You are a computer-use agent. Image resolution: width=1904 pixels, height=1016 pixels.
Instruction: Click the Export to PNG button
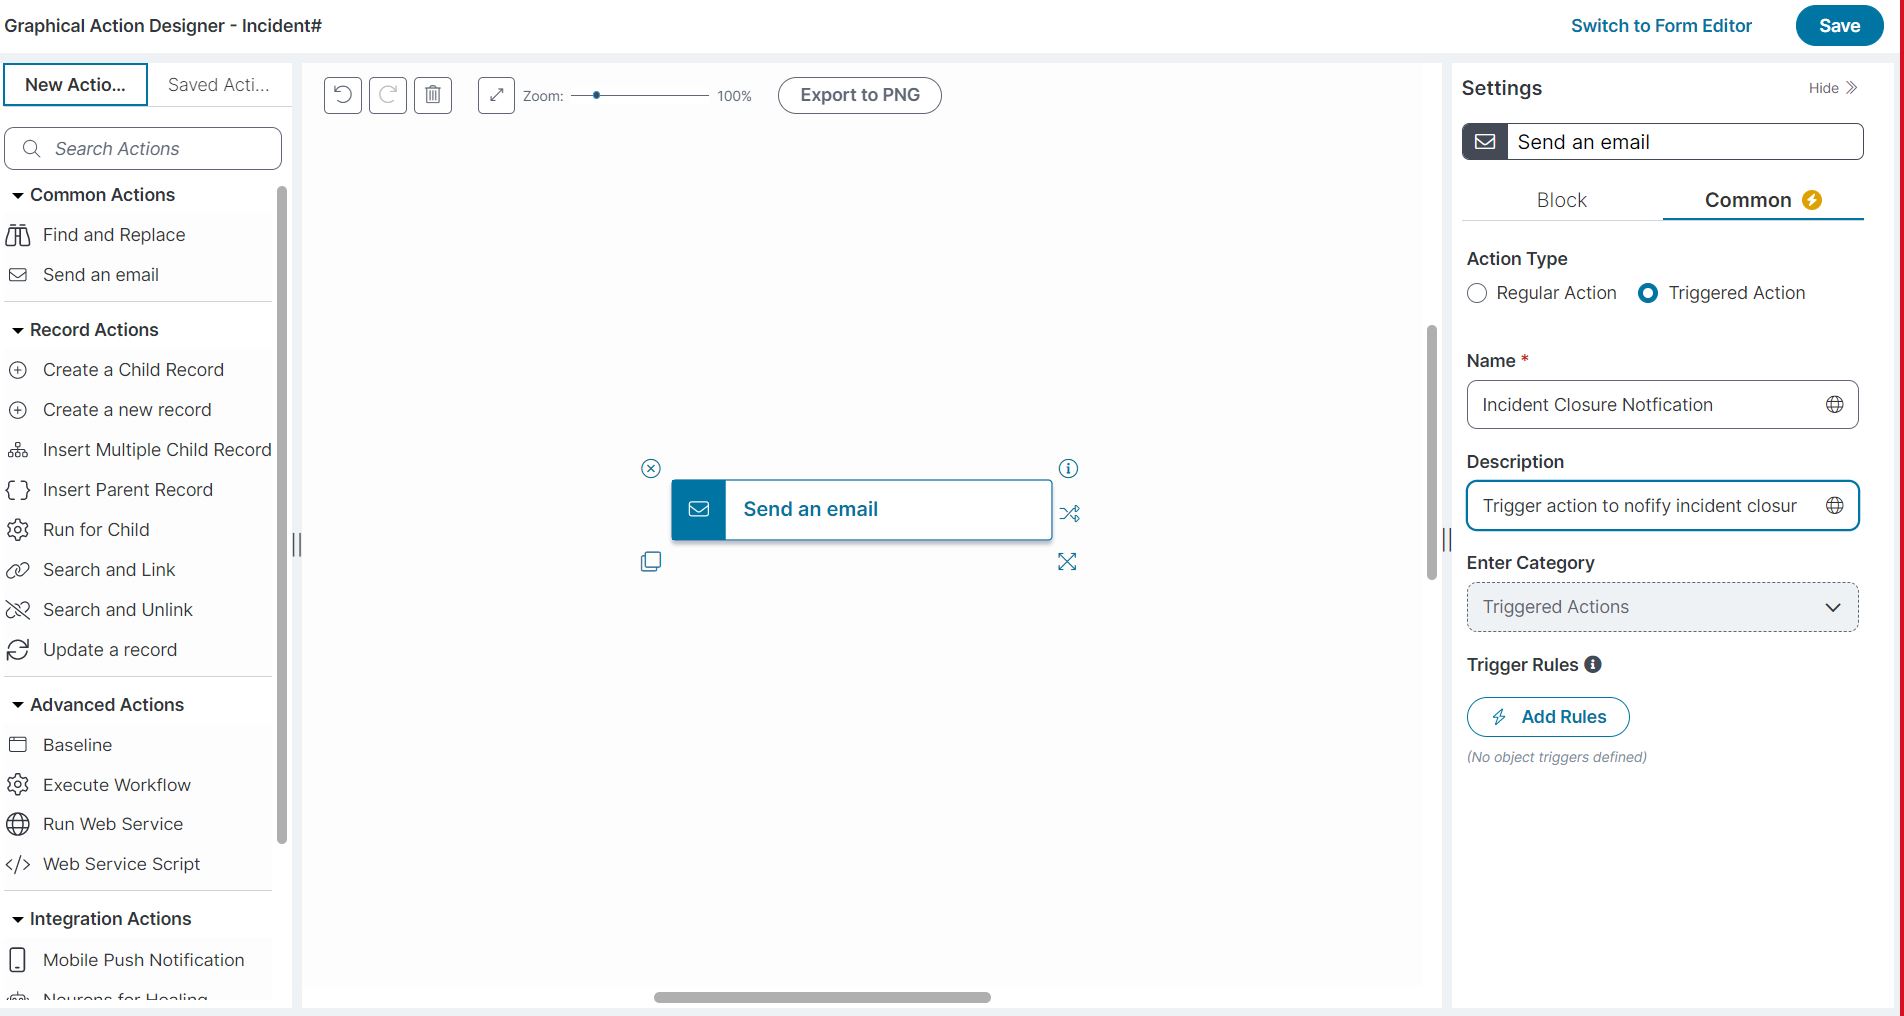[x=858, y=95]
